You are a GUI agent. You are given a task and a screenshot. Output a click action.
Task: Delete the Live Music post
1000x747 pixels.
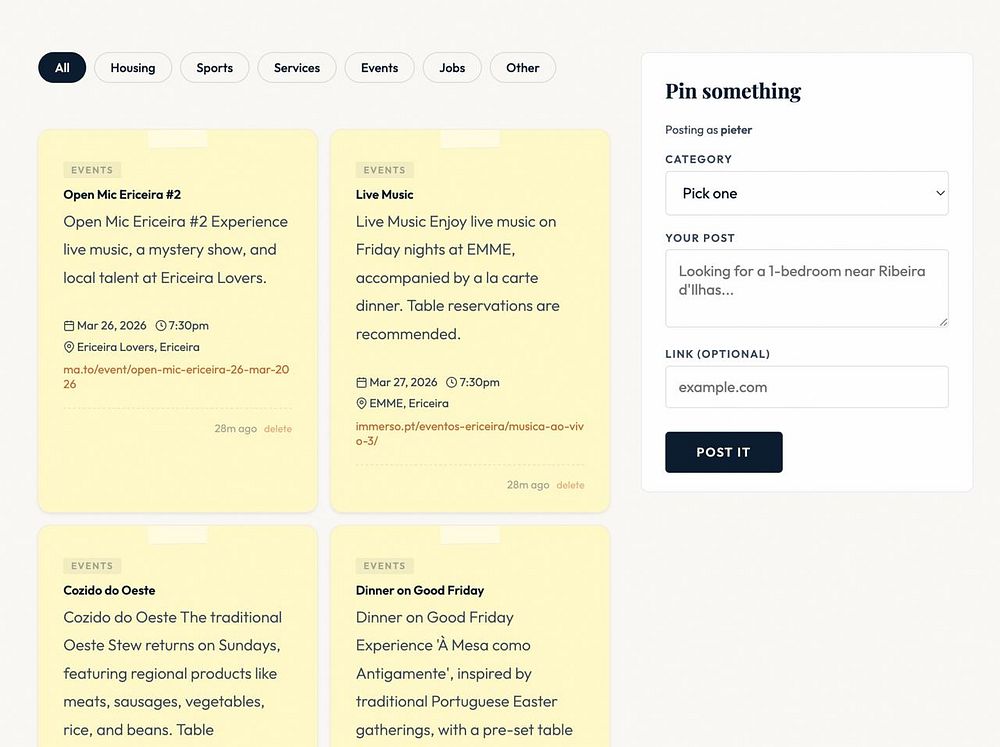[570, 485]
